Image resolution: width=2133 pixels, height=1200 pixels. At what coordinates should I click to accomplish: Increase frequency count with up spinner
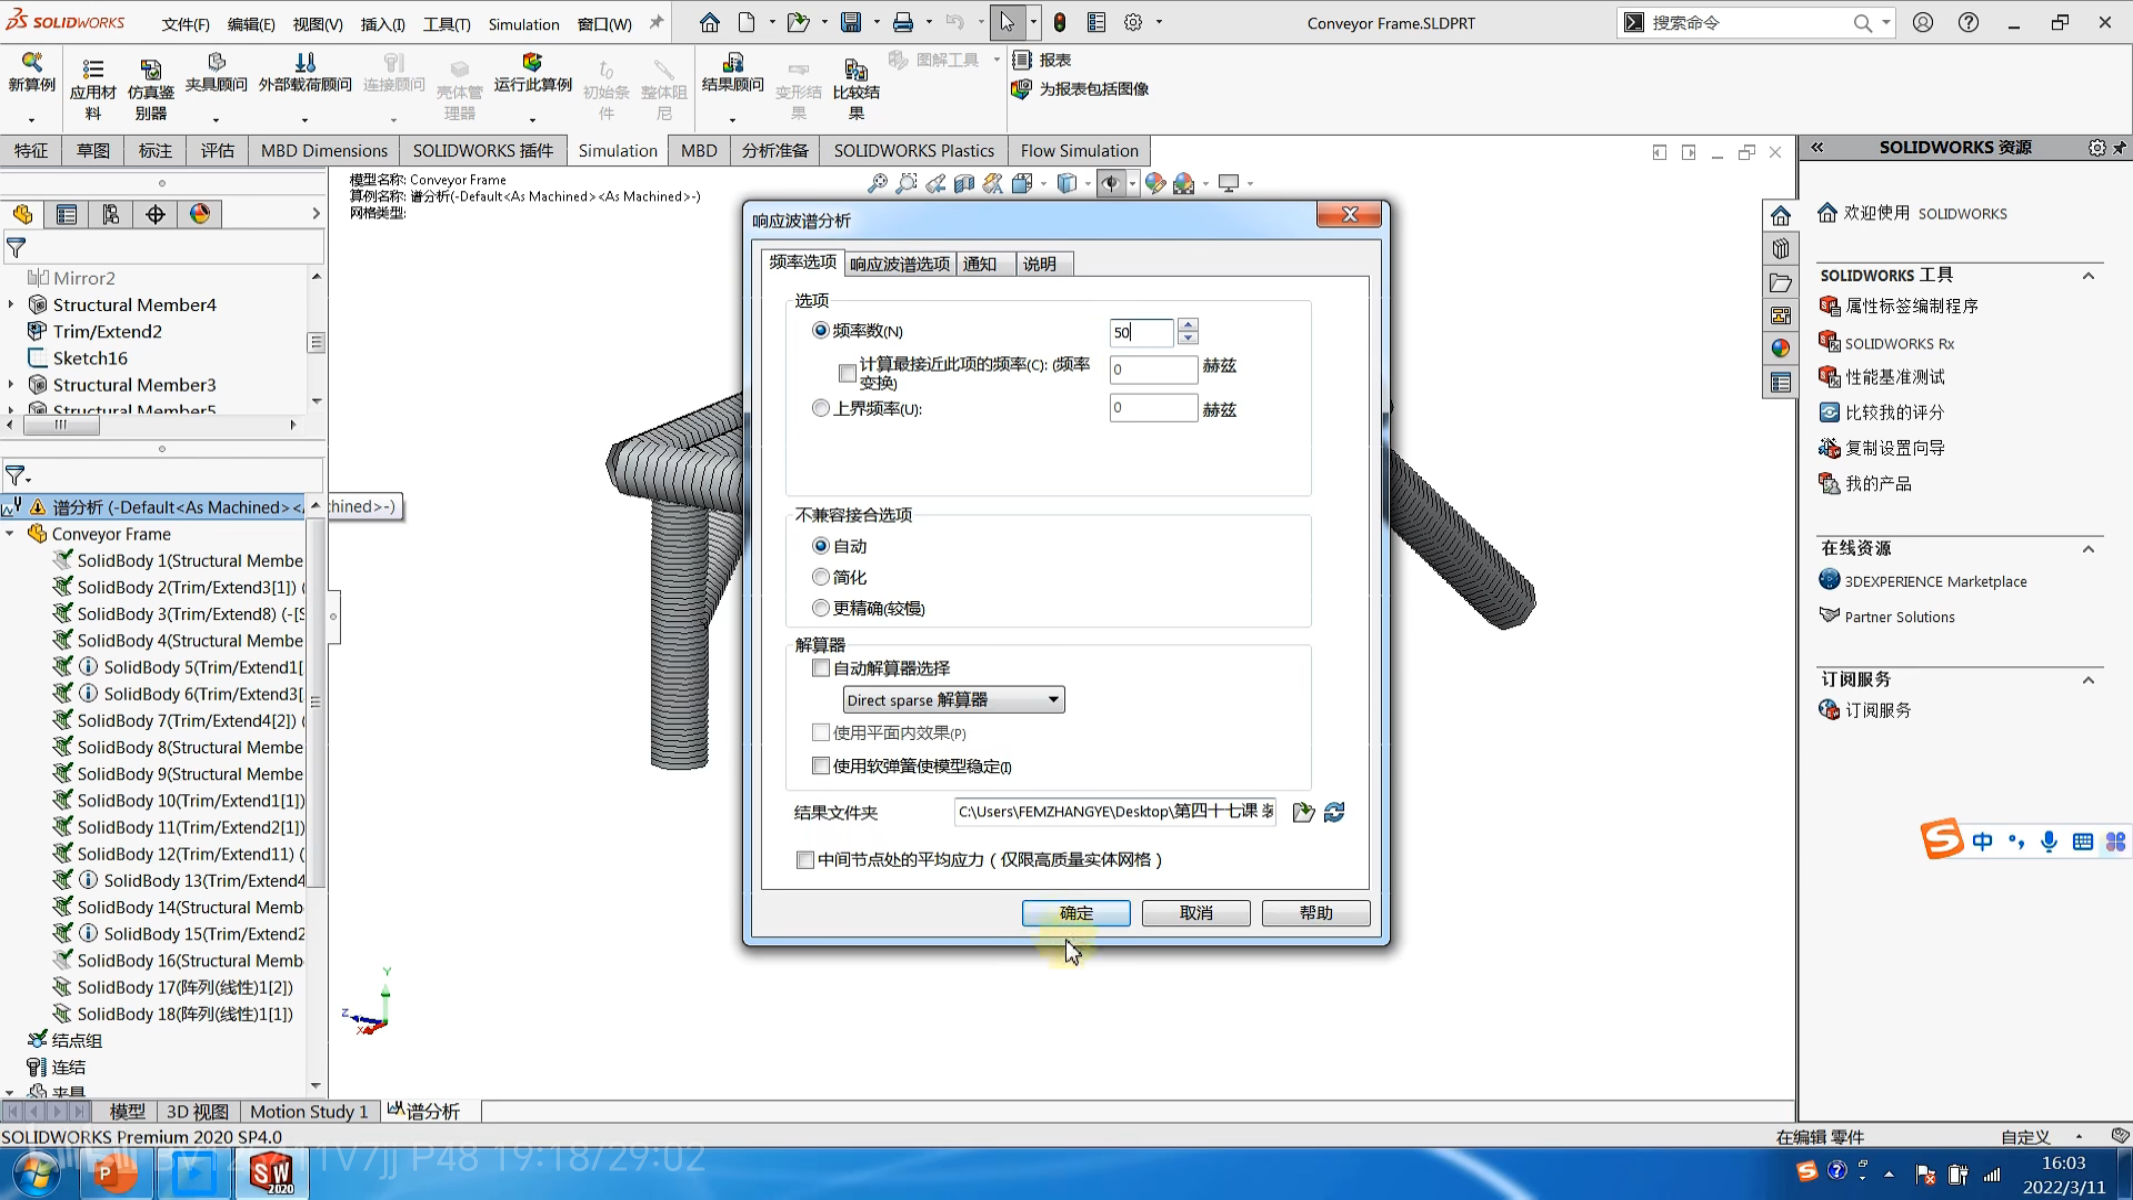pos(1188,324)
